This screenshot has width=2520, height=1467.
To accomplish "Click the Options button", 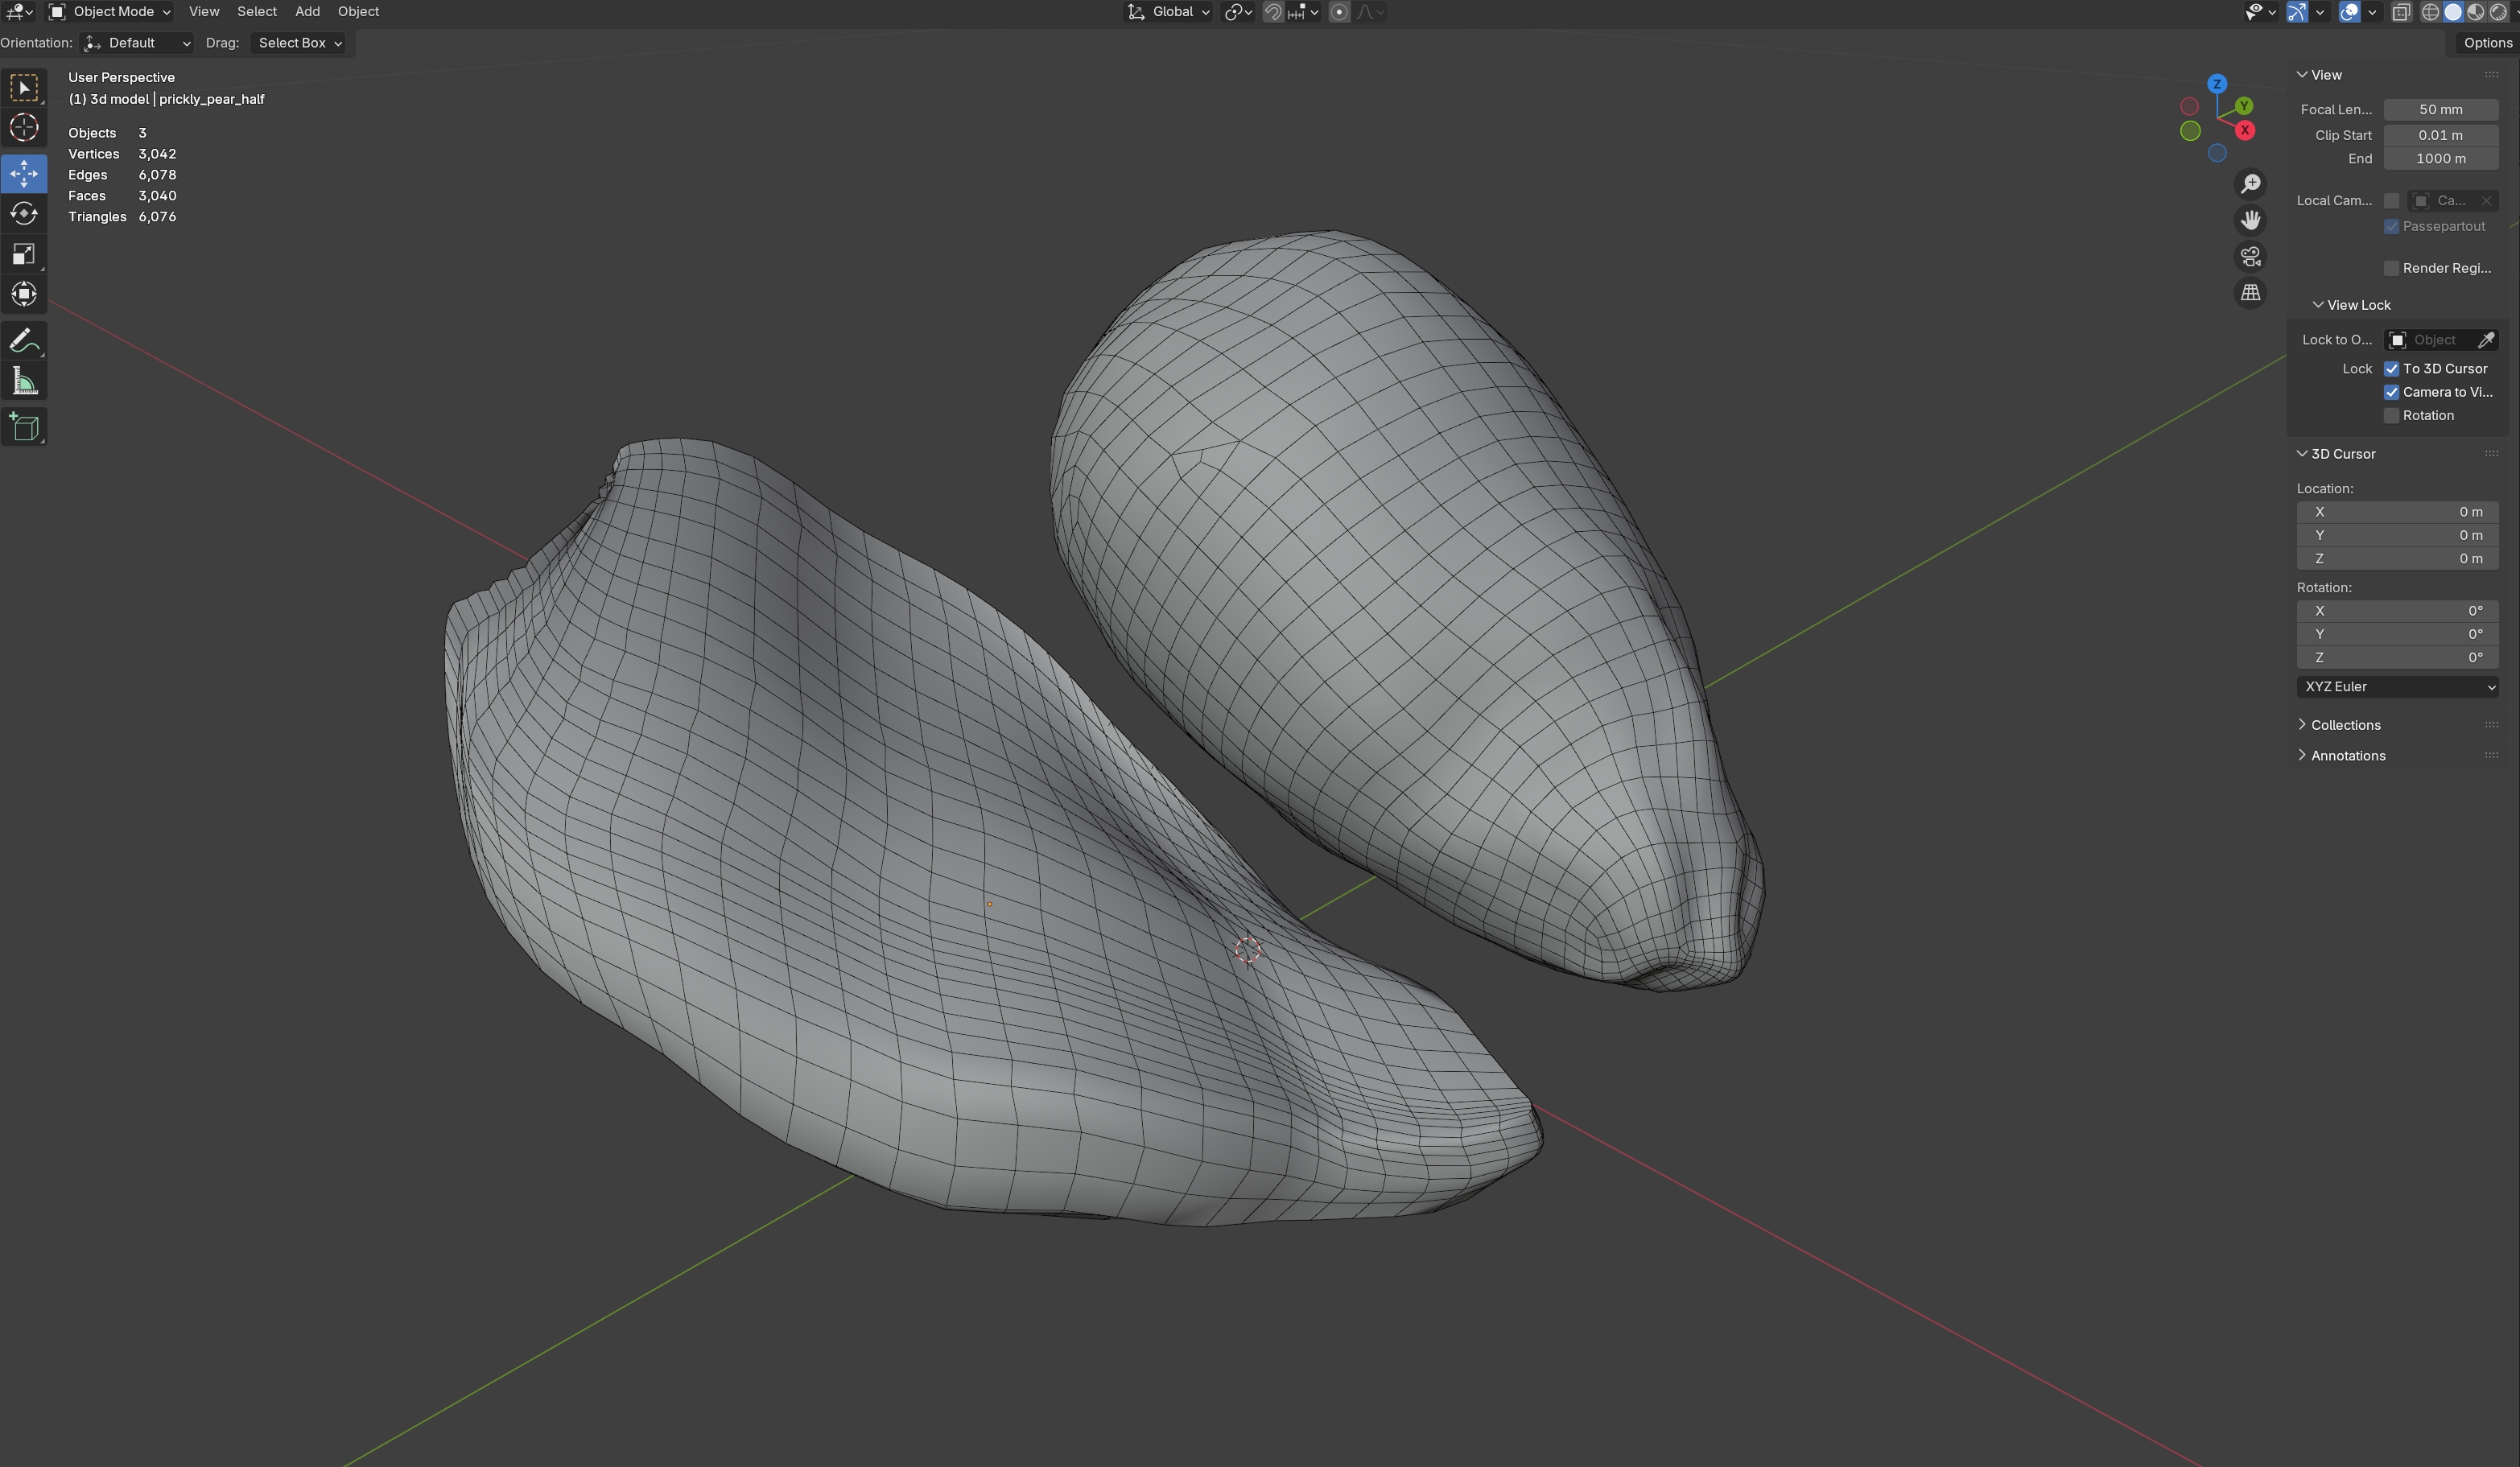I will [2487, 43].
